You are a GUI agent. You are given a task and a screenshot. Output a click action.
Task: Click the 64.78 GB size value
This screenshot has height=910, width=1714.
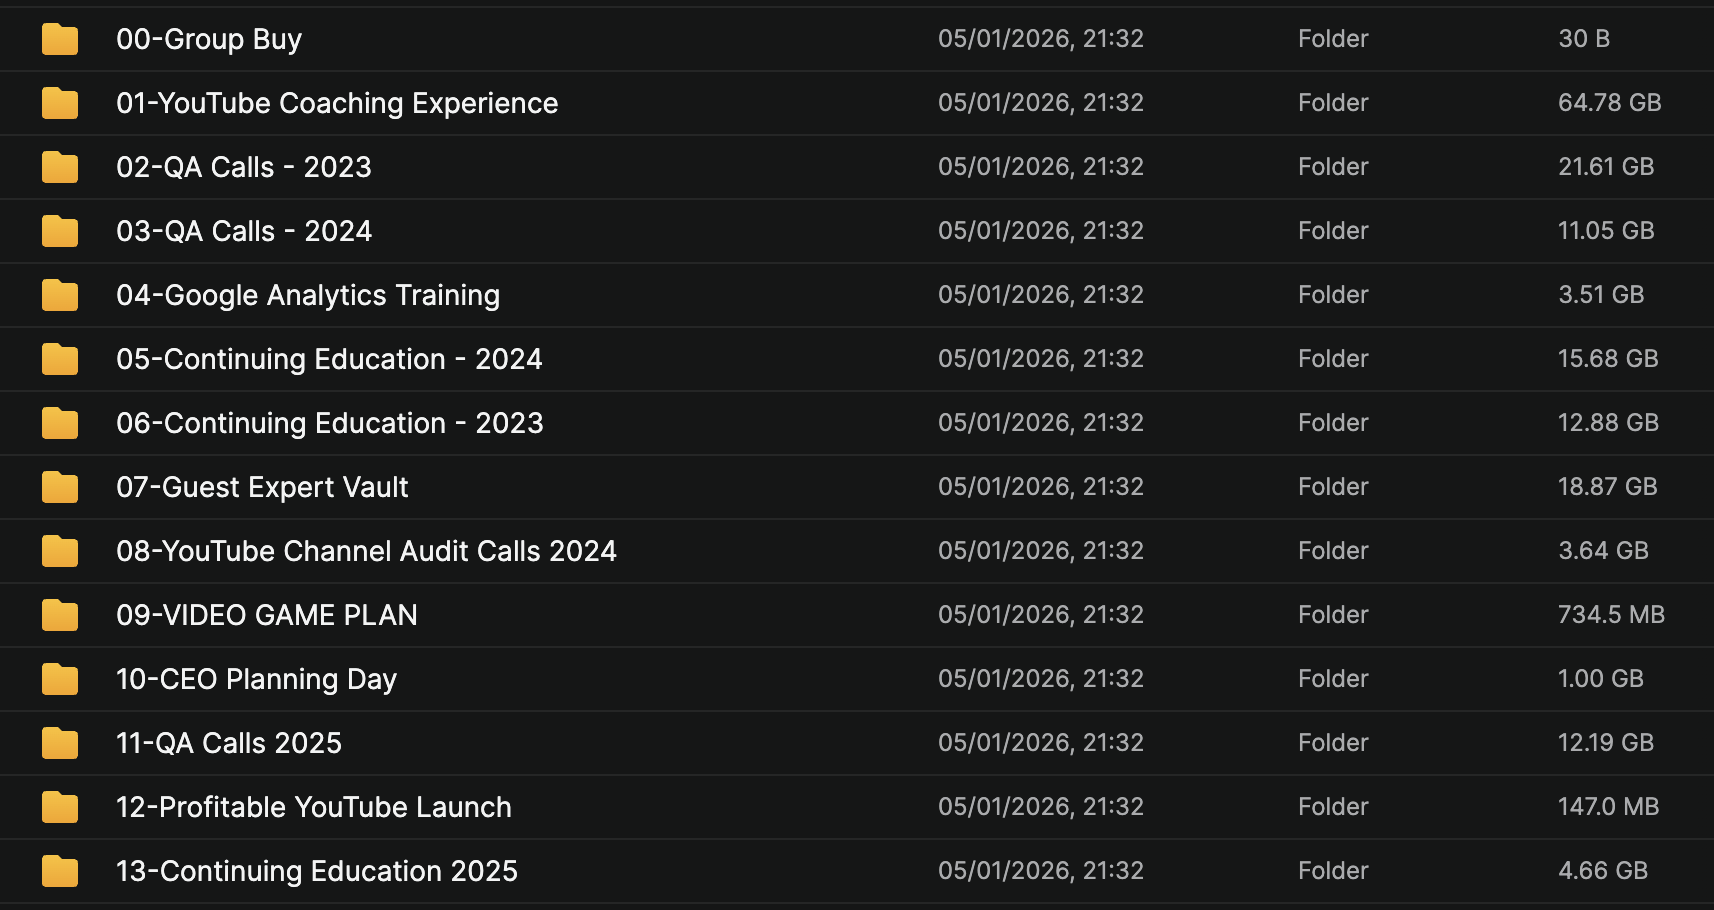[1609, 103]
